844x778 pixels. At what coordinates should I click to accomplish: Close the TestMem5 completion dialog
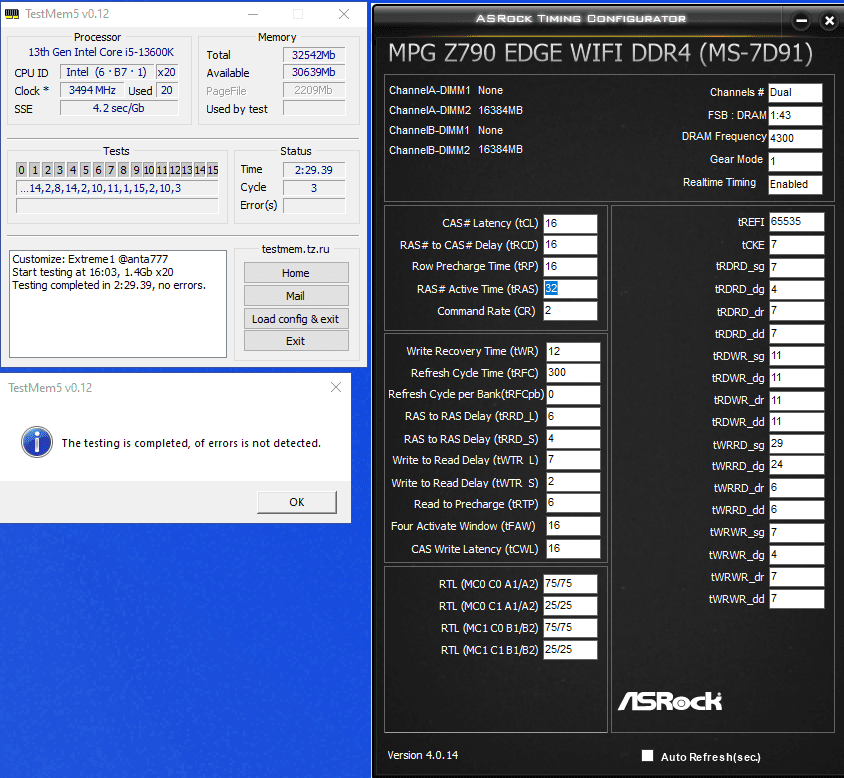336,387
